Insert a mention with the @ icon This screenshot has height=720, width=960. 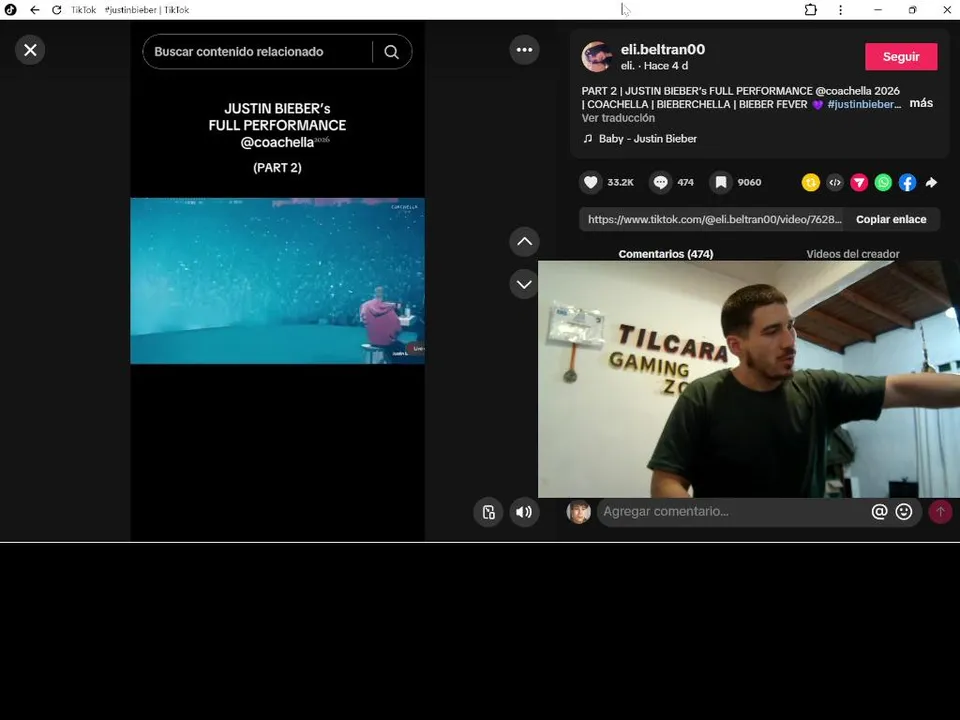879,512
